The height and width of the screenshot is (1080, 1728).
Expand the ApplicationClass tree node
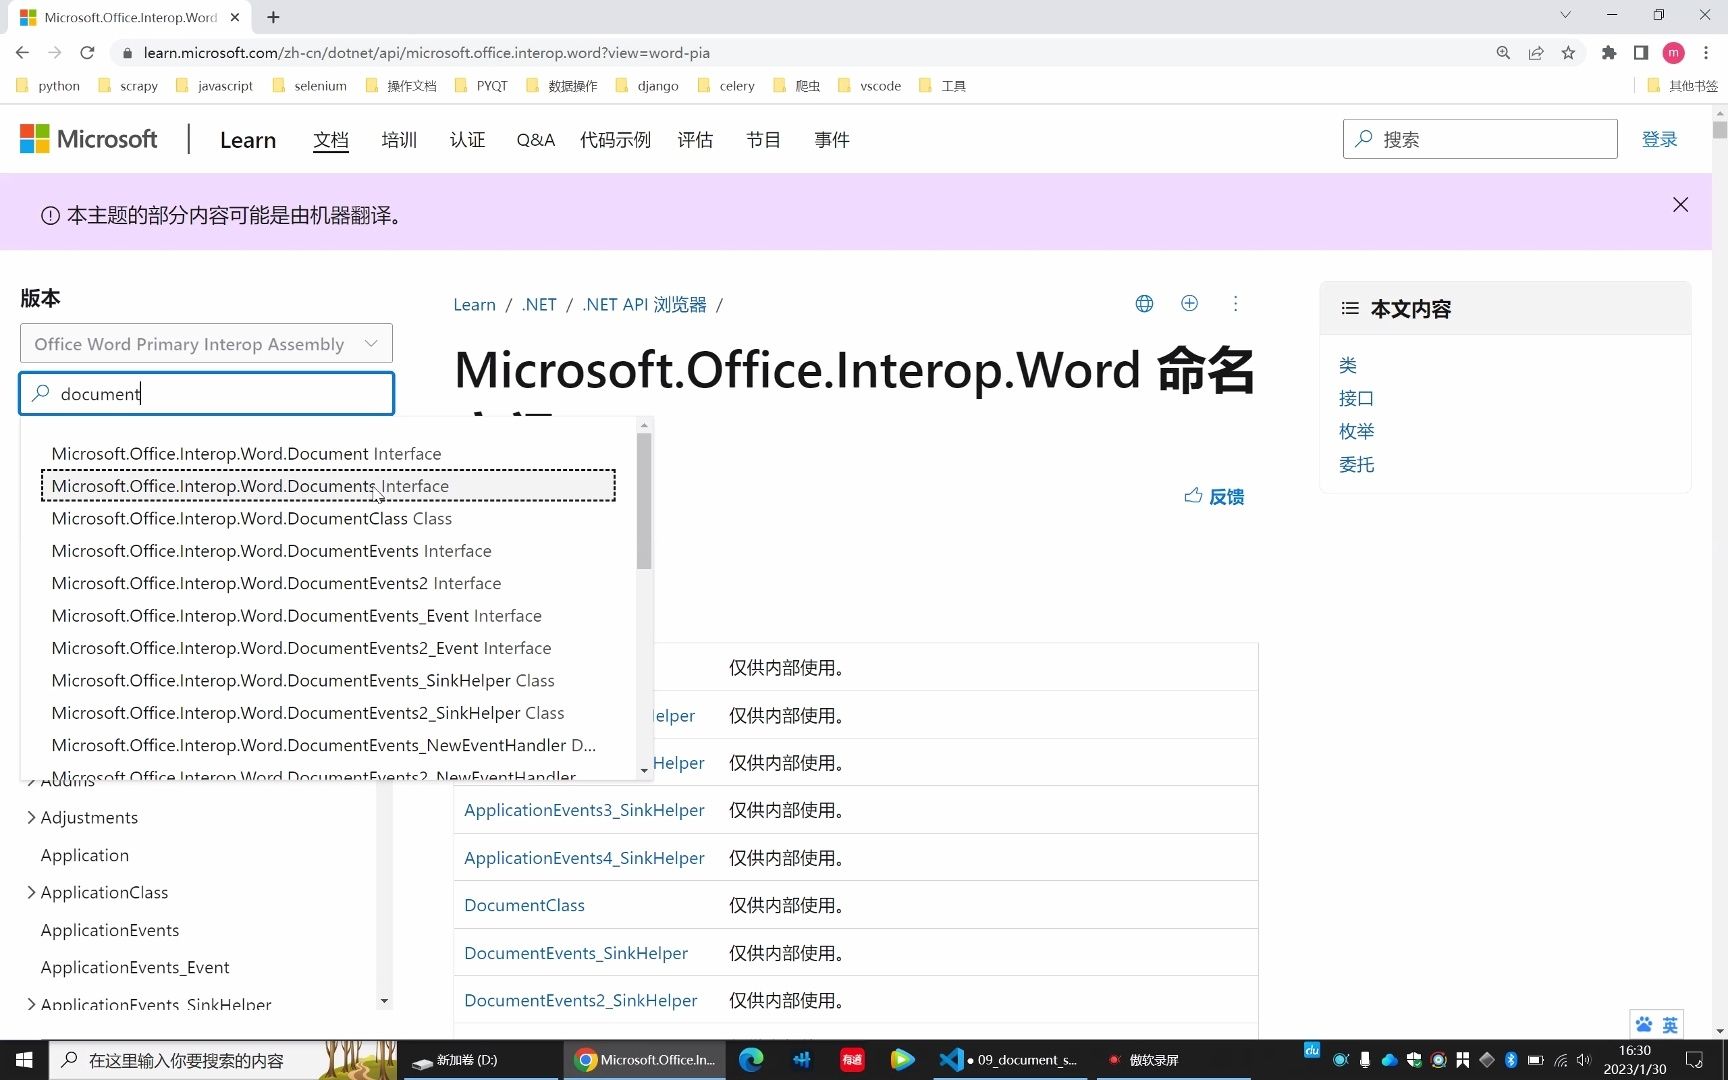(x=31, y=892)
